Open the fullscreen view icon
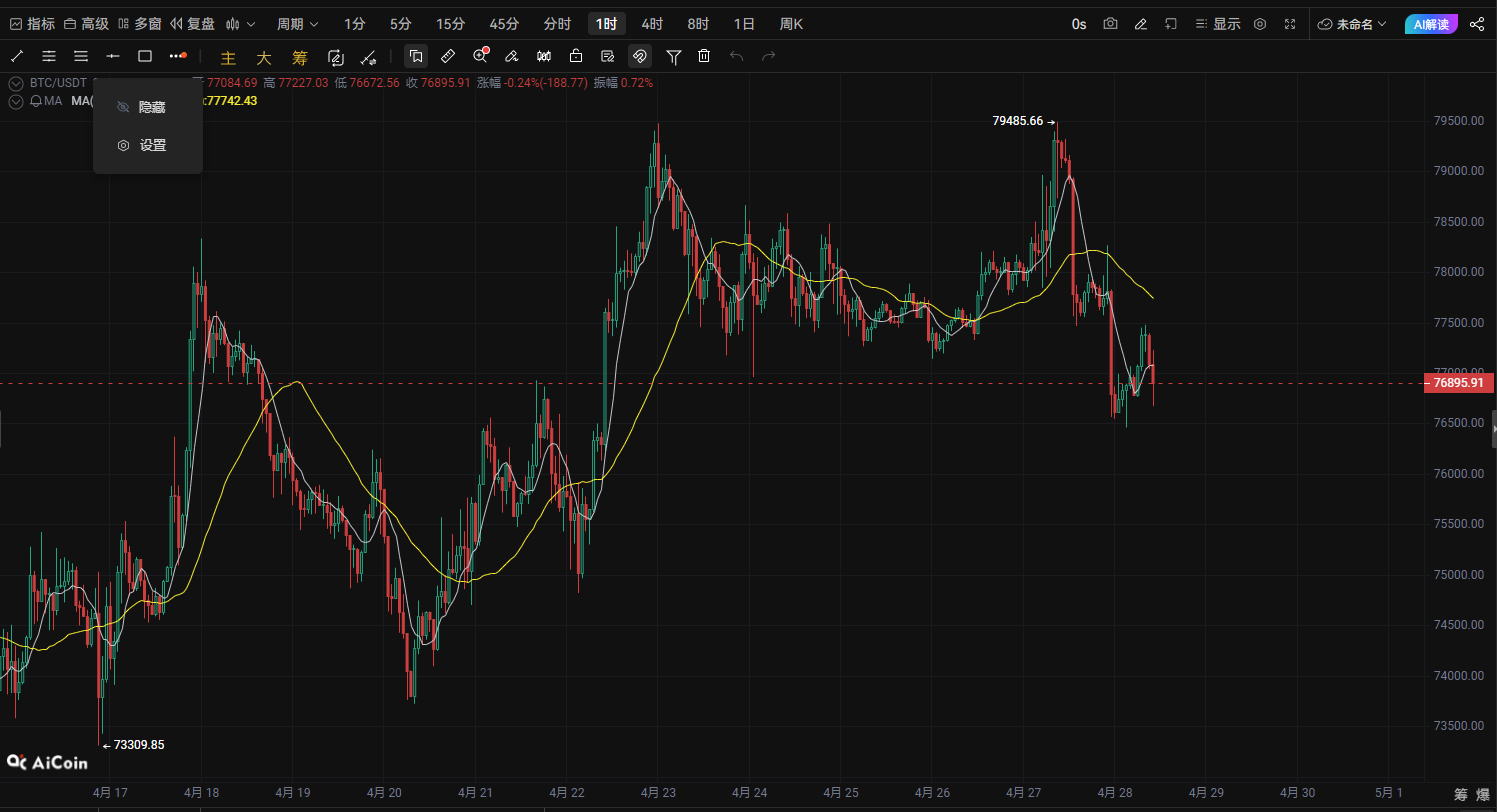This screenshot has height=812, width=1497. (1290, 24)
